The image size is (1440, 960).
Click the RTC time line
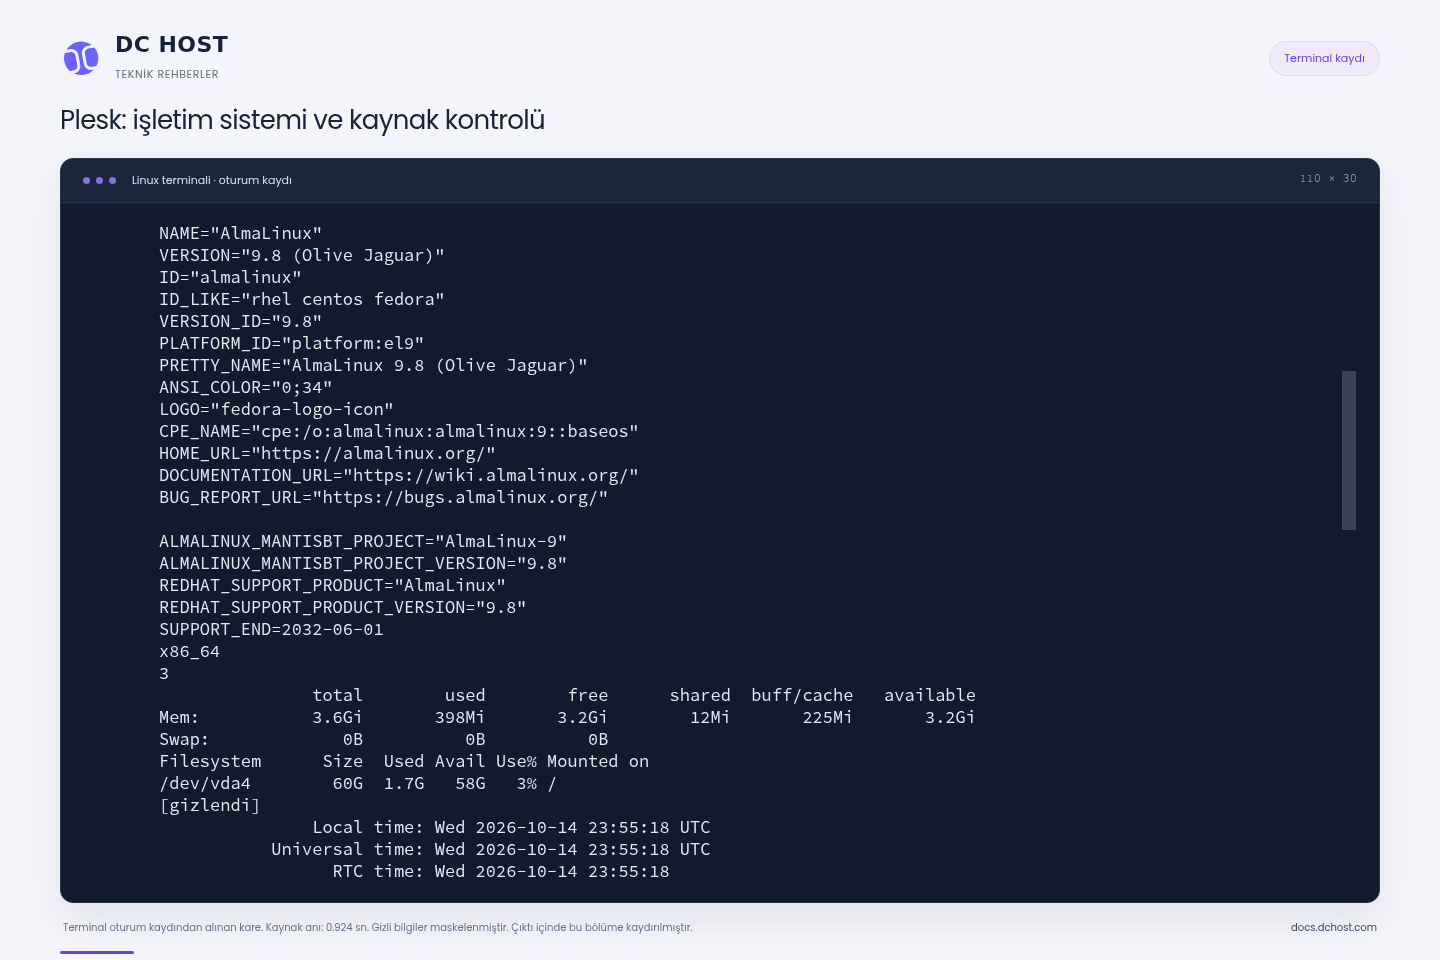point(501,871)
